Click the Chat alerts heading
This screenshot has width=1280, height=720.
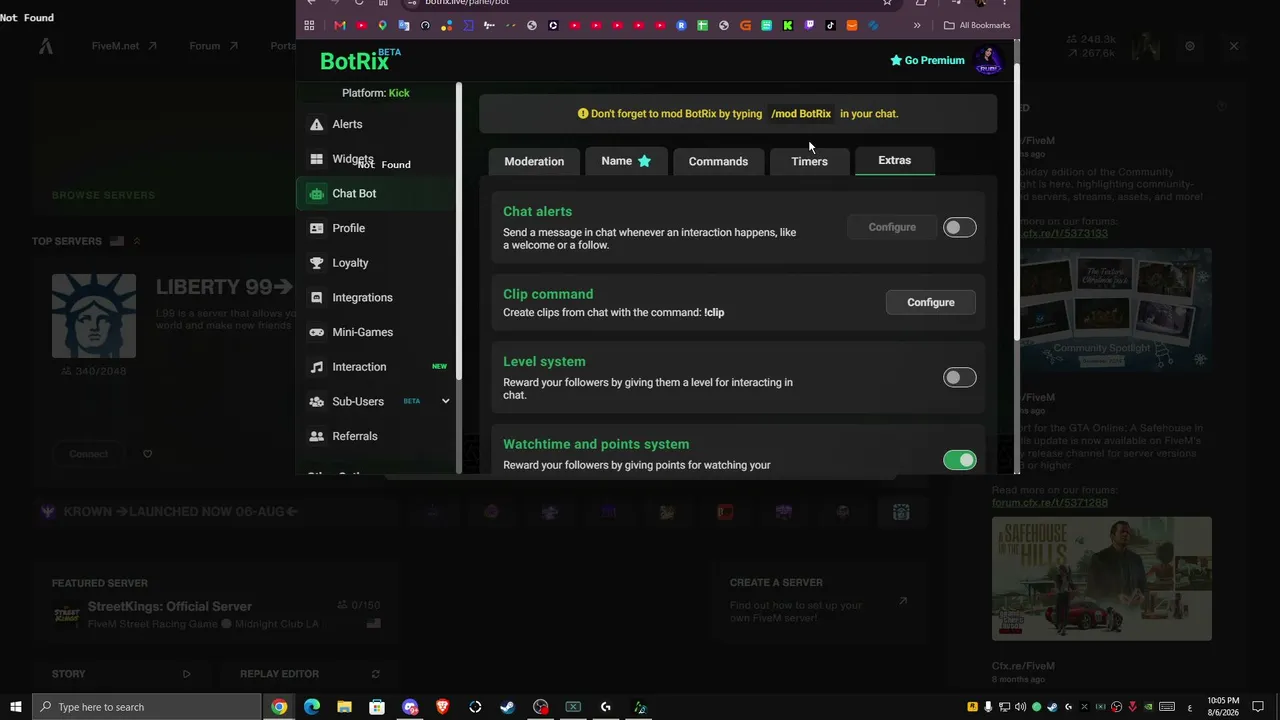537,211
